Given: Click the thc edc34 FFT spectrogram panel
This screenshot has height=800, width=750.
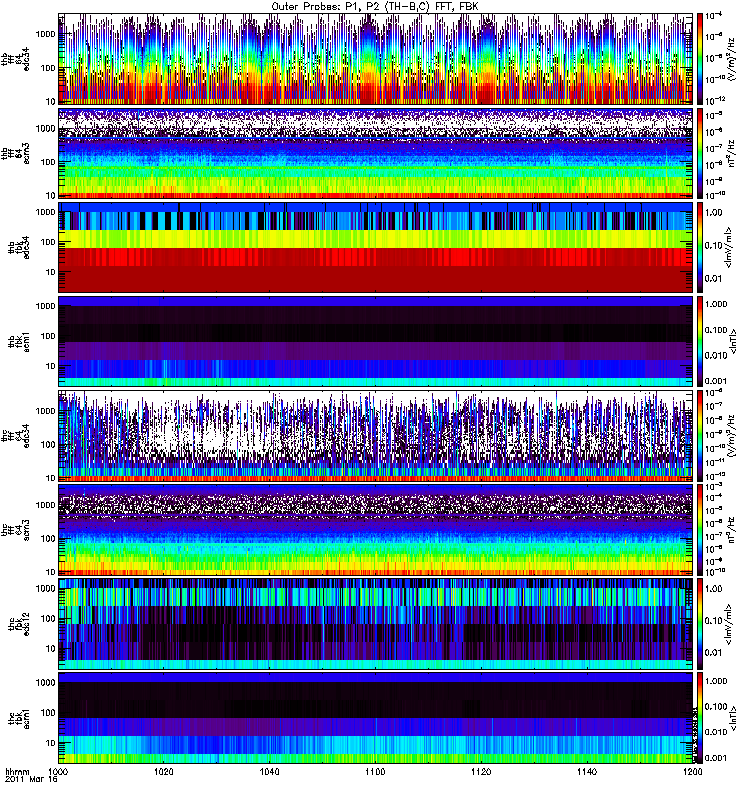Looking at the screenshot, I should click(375, 435).
